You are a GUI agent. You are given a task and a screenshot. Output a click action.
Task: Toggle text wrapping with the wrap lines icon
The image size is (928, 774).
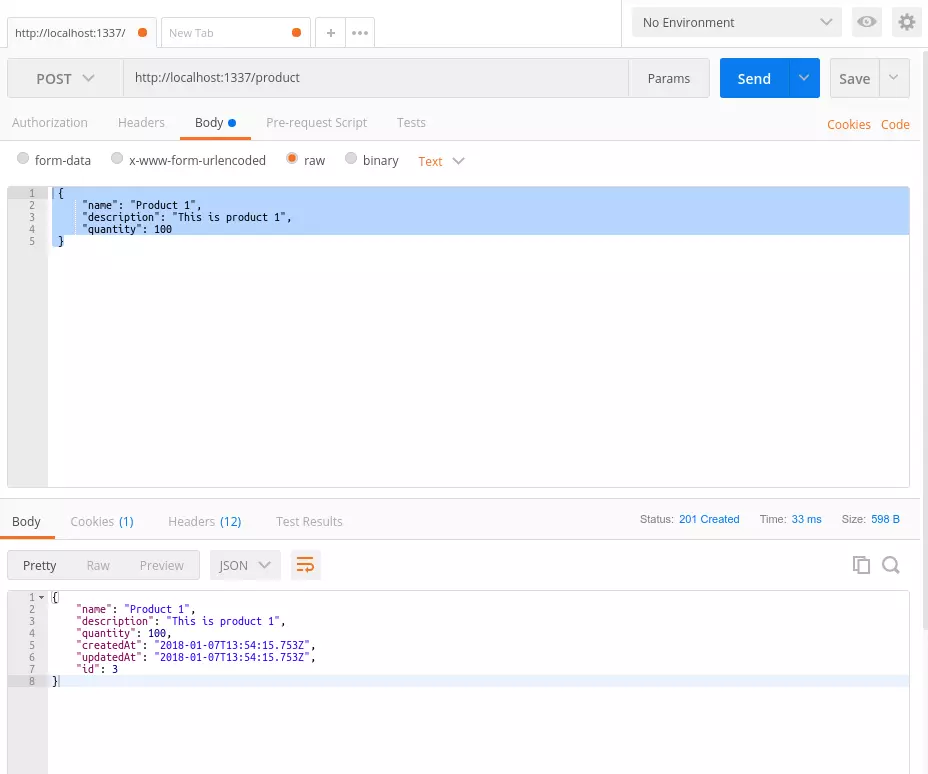click(x=305, y=565)
